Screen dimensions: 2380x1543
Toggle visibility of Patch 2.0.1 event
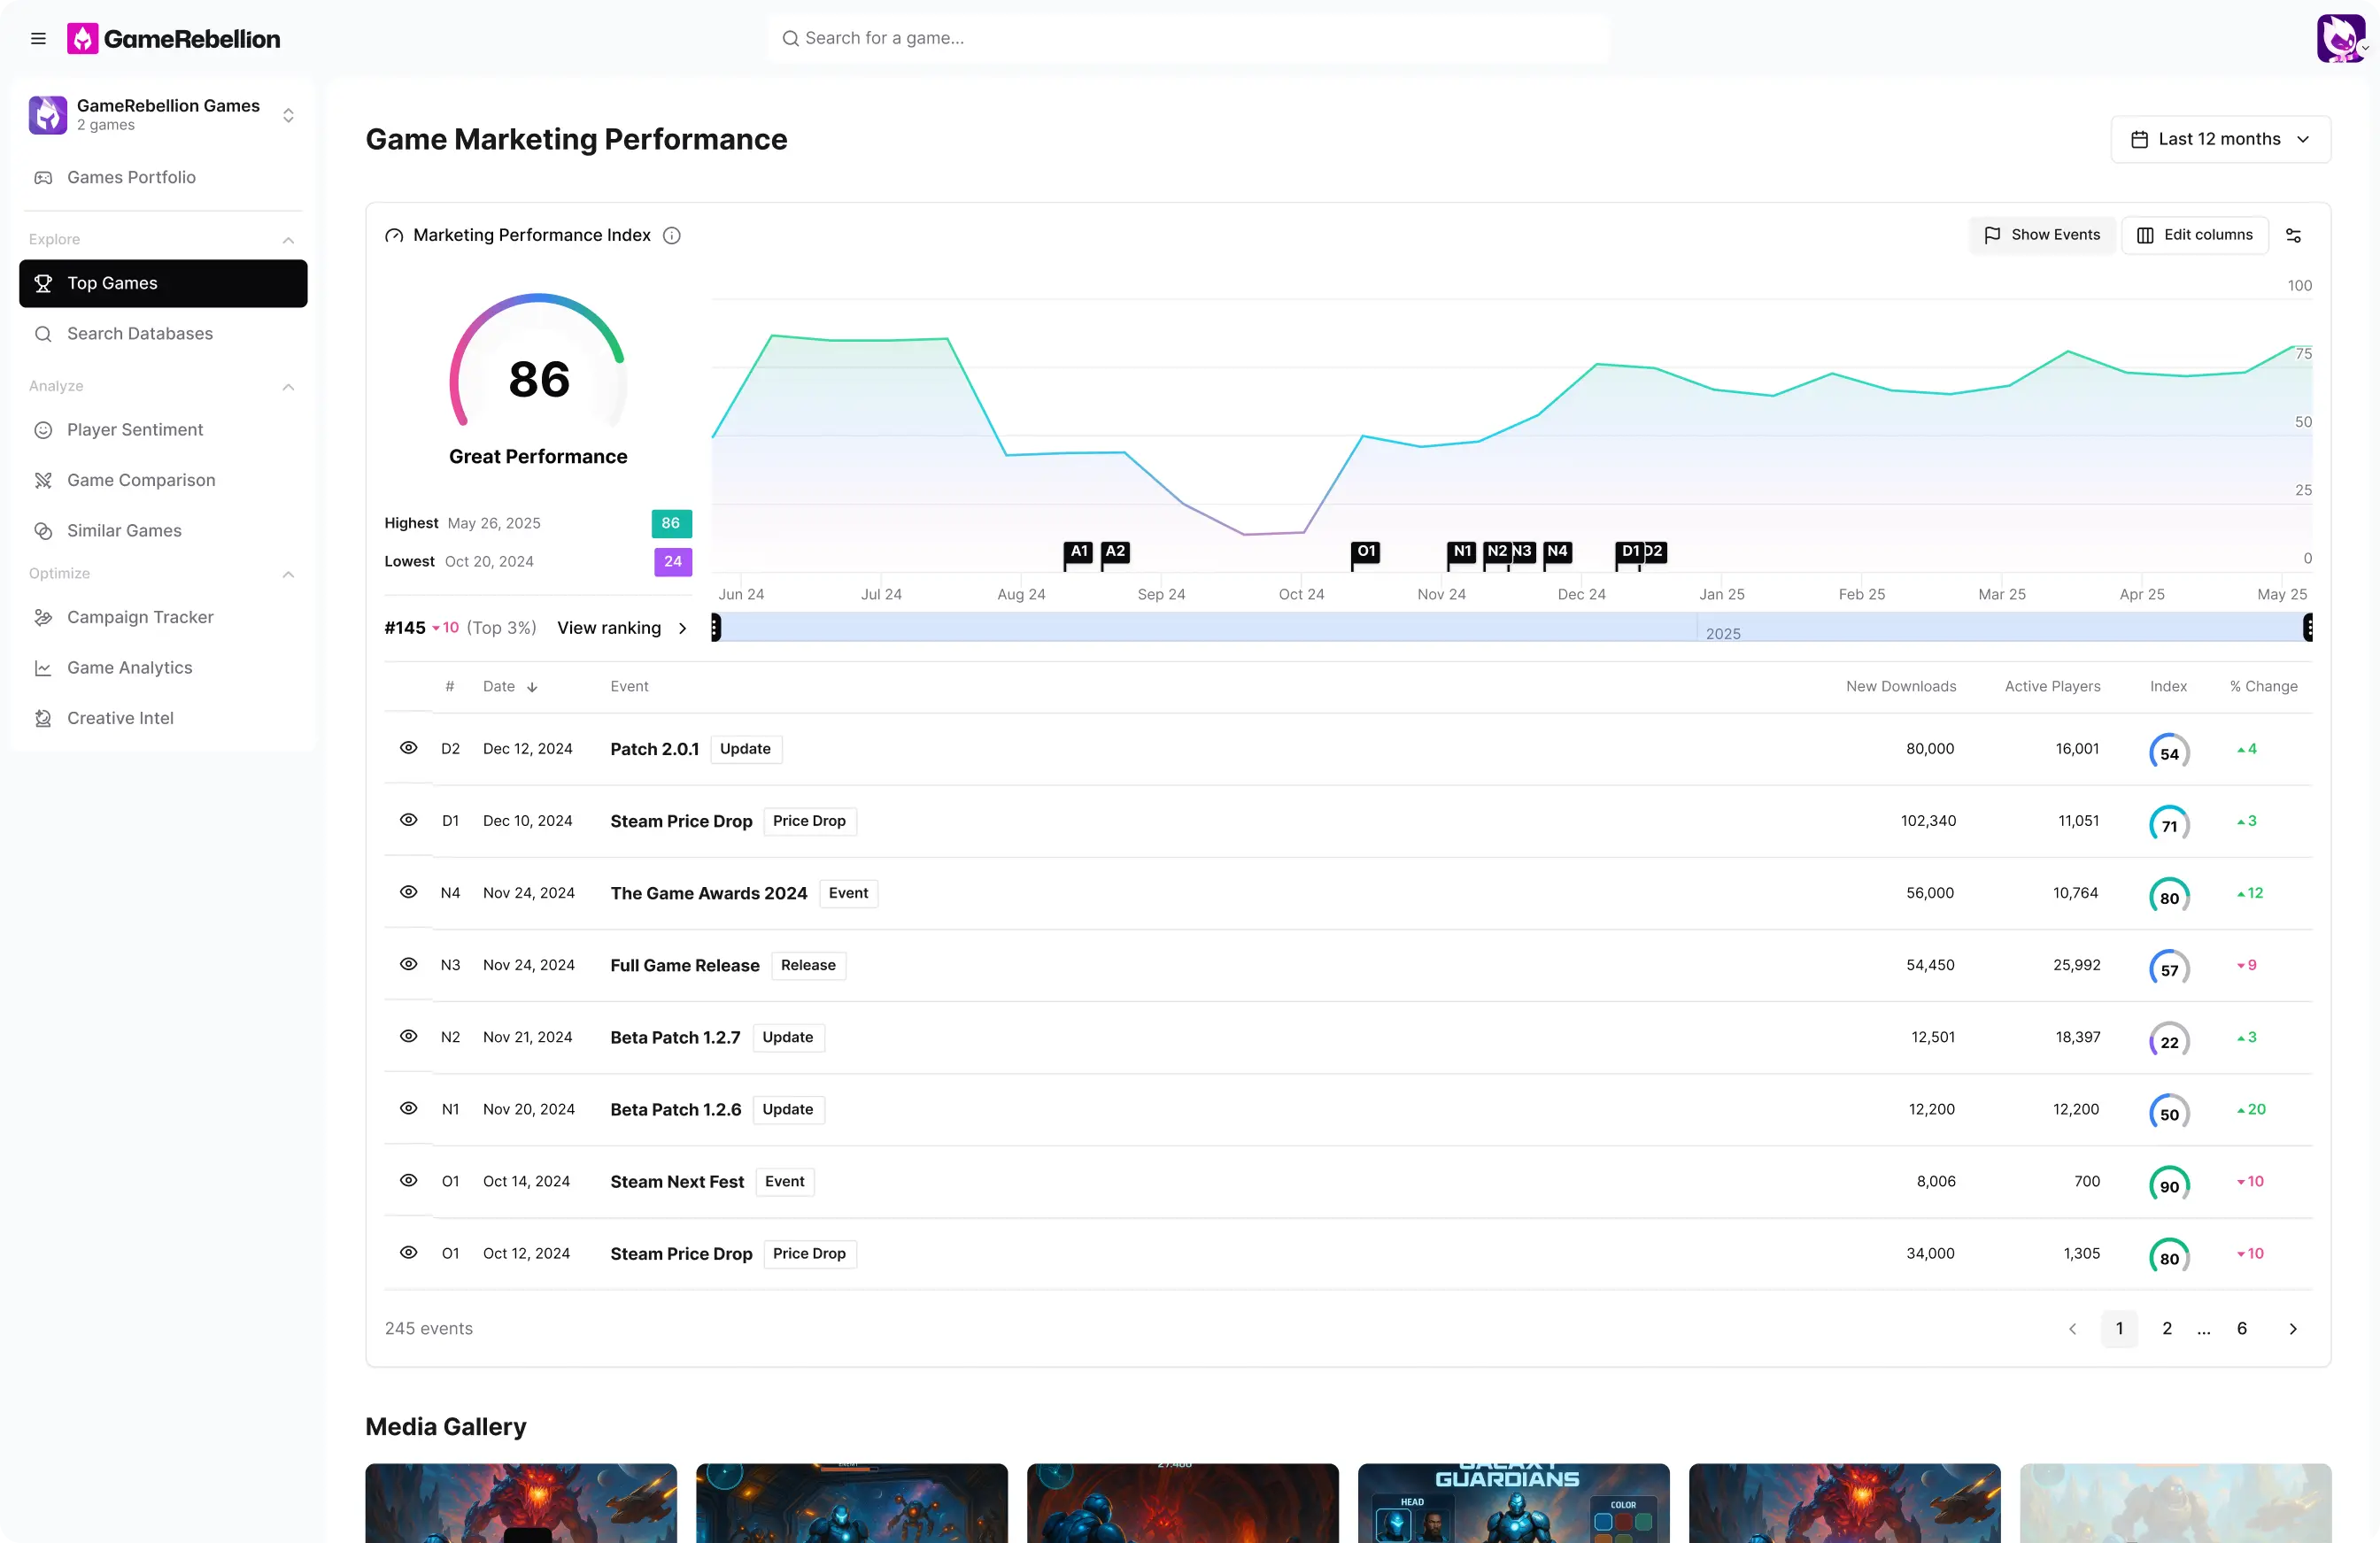tap(408, 748)
